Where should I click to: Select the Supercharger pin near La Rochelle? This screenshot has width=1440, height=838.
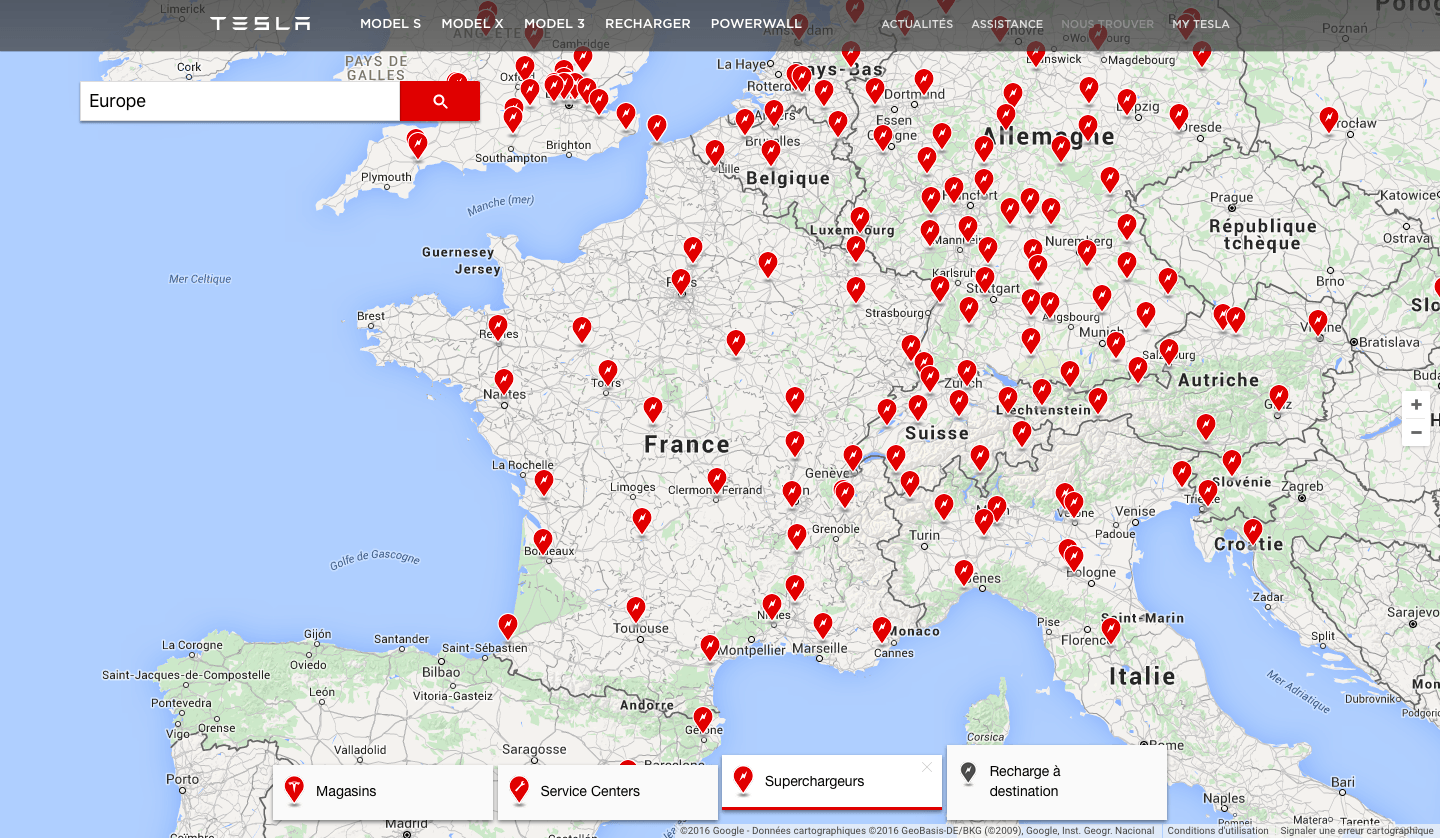point(544,482)
